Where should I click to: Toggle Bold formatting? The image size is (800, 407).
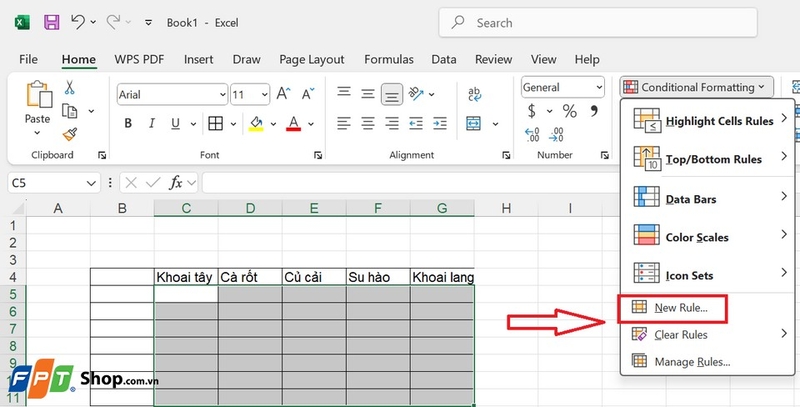click(128, 123)
